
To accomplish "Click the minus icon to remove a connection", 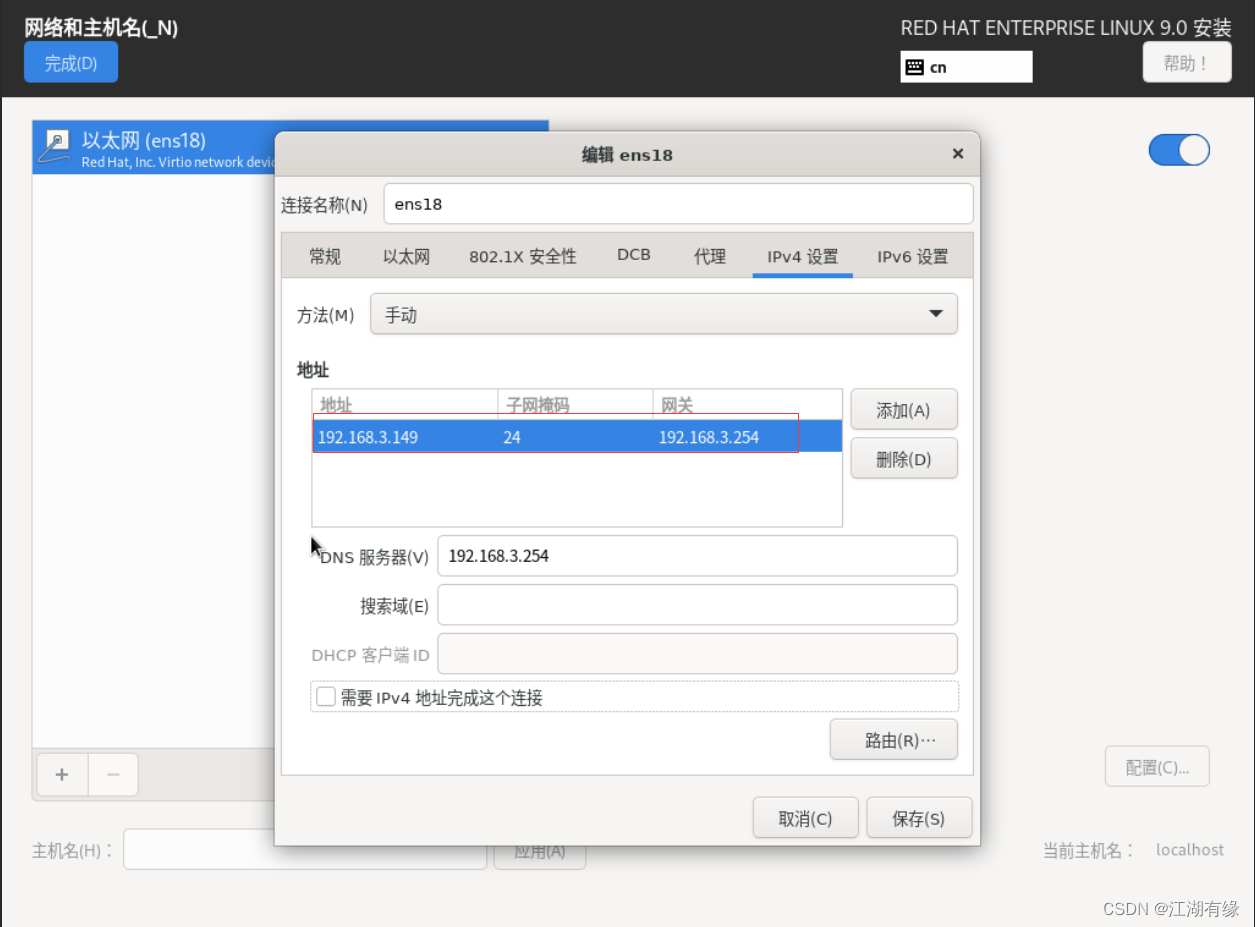I will pos(112,774).
